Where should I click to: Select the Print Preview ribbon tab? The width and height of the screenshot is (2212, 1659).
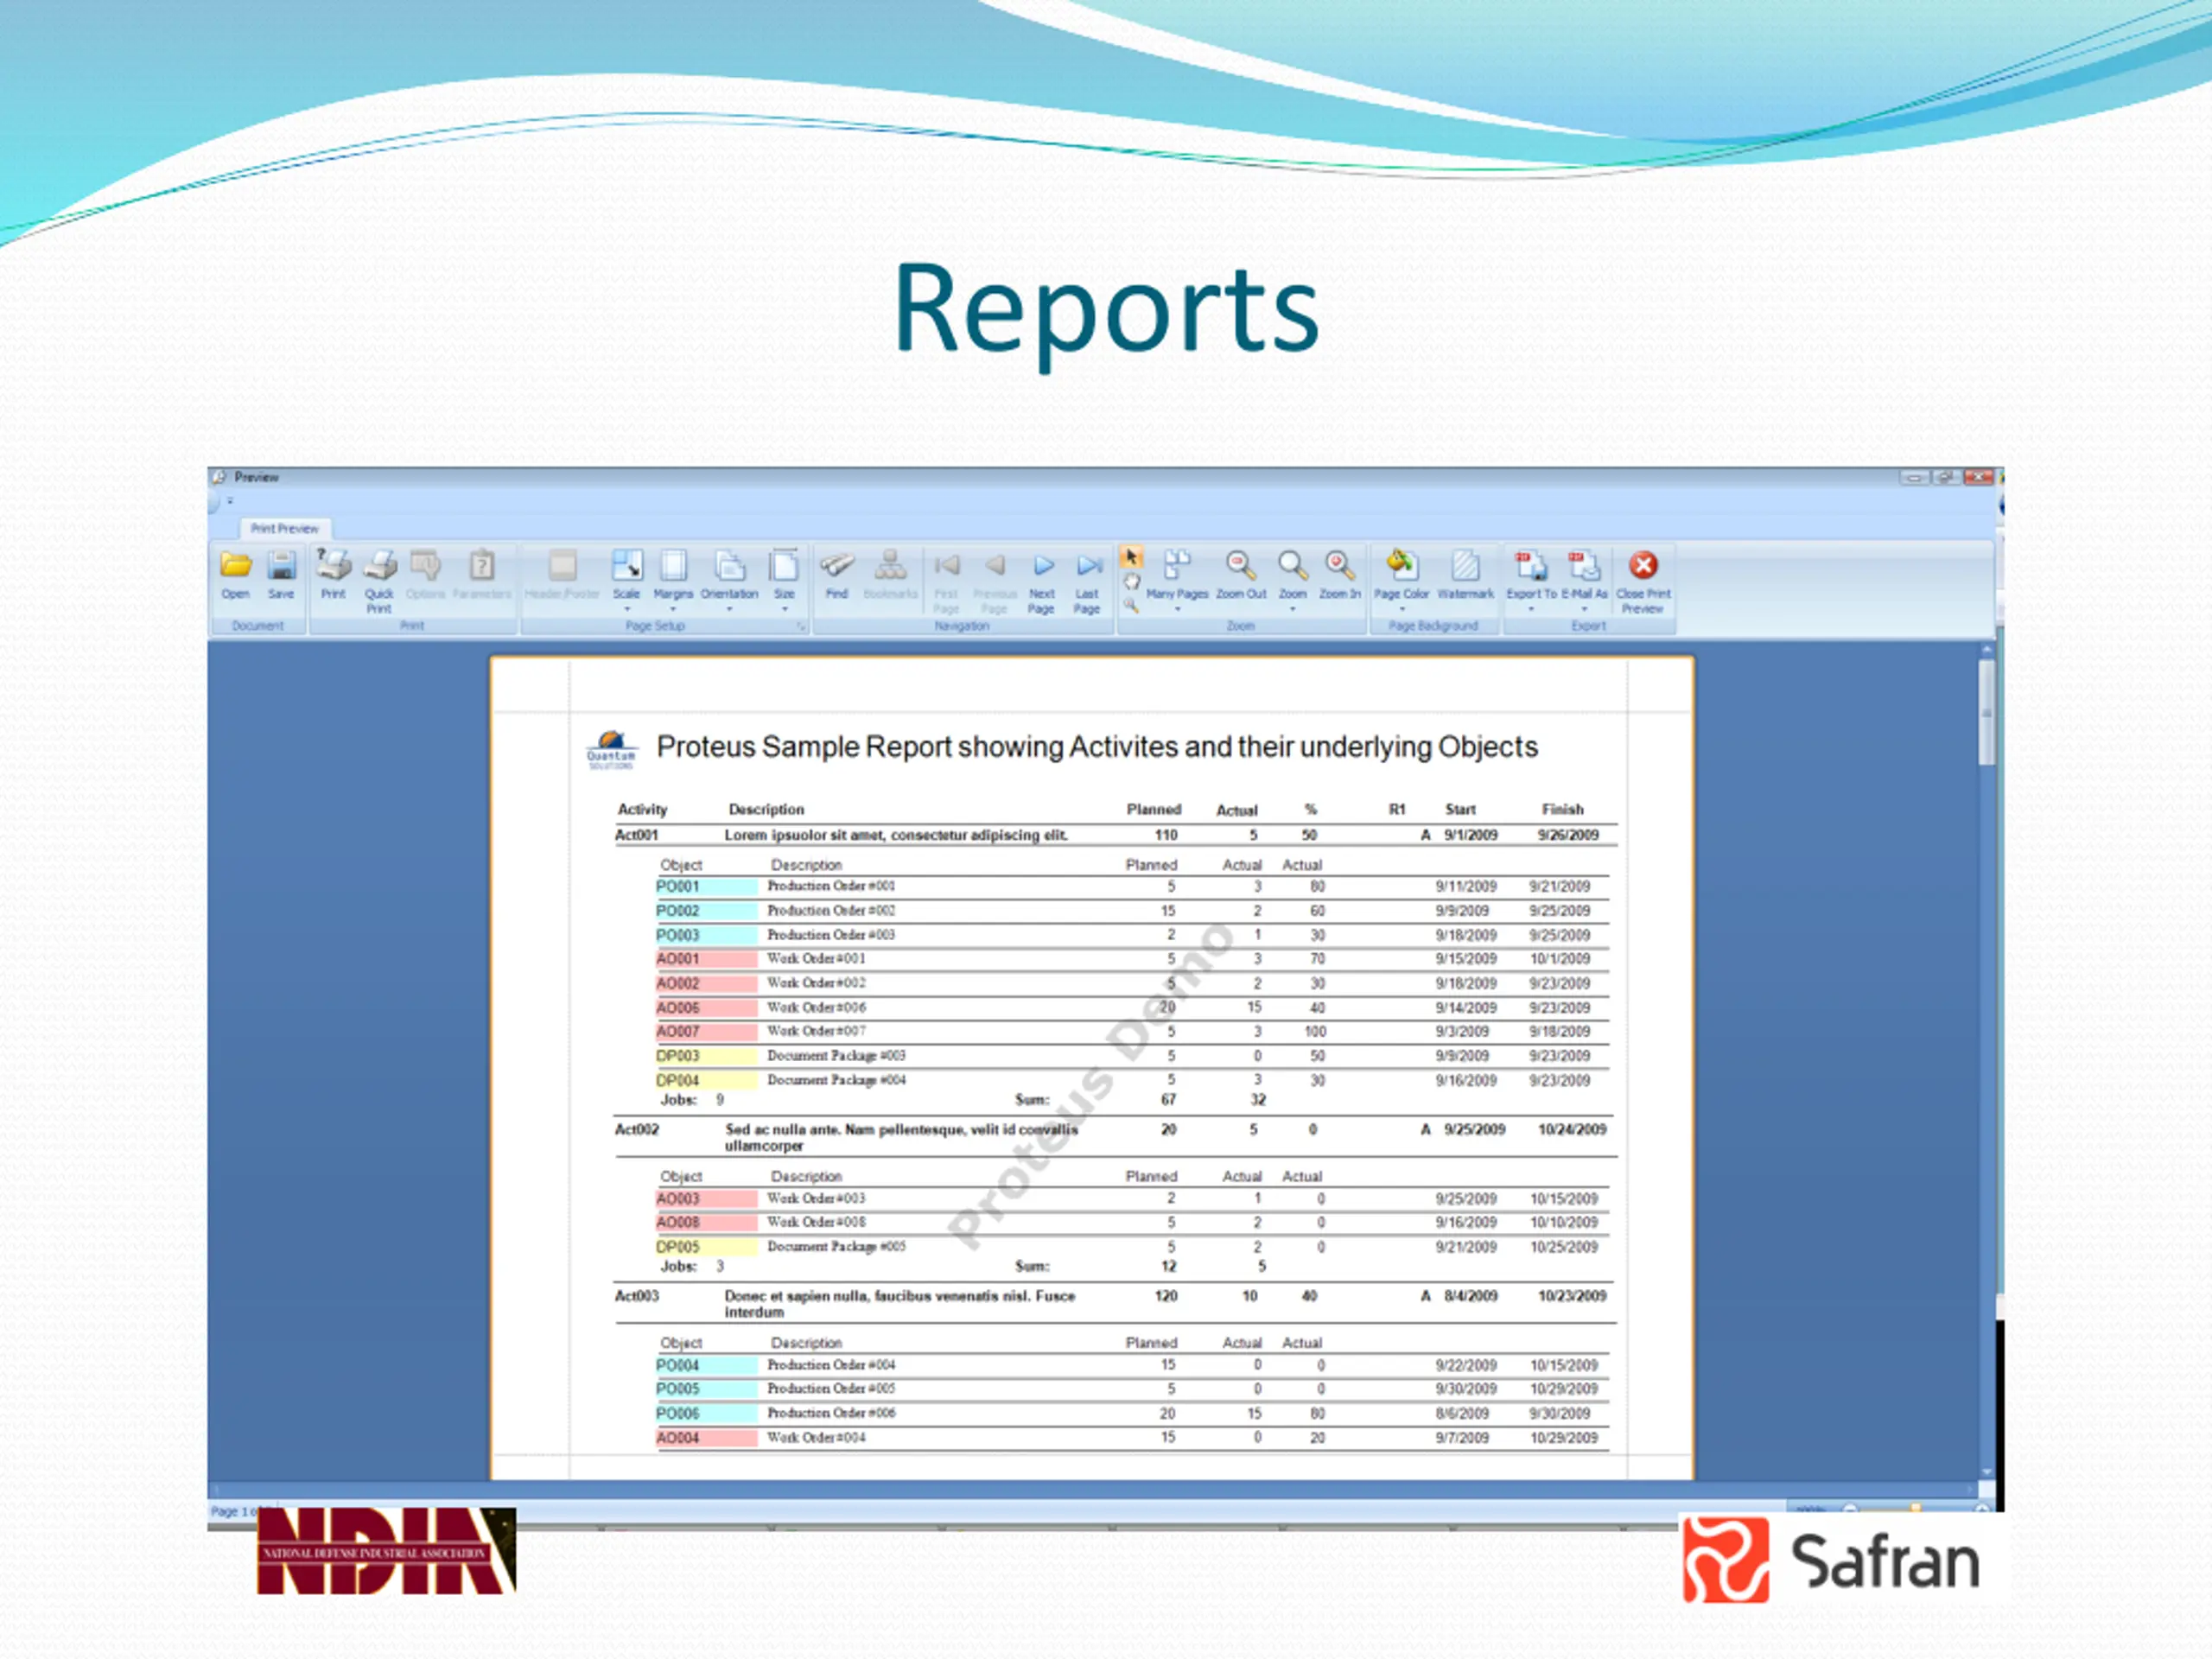click(x=285, y=528)
